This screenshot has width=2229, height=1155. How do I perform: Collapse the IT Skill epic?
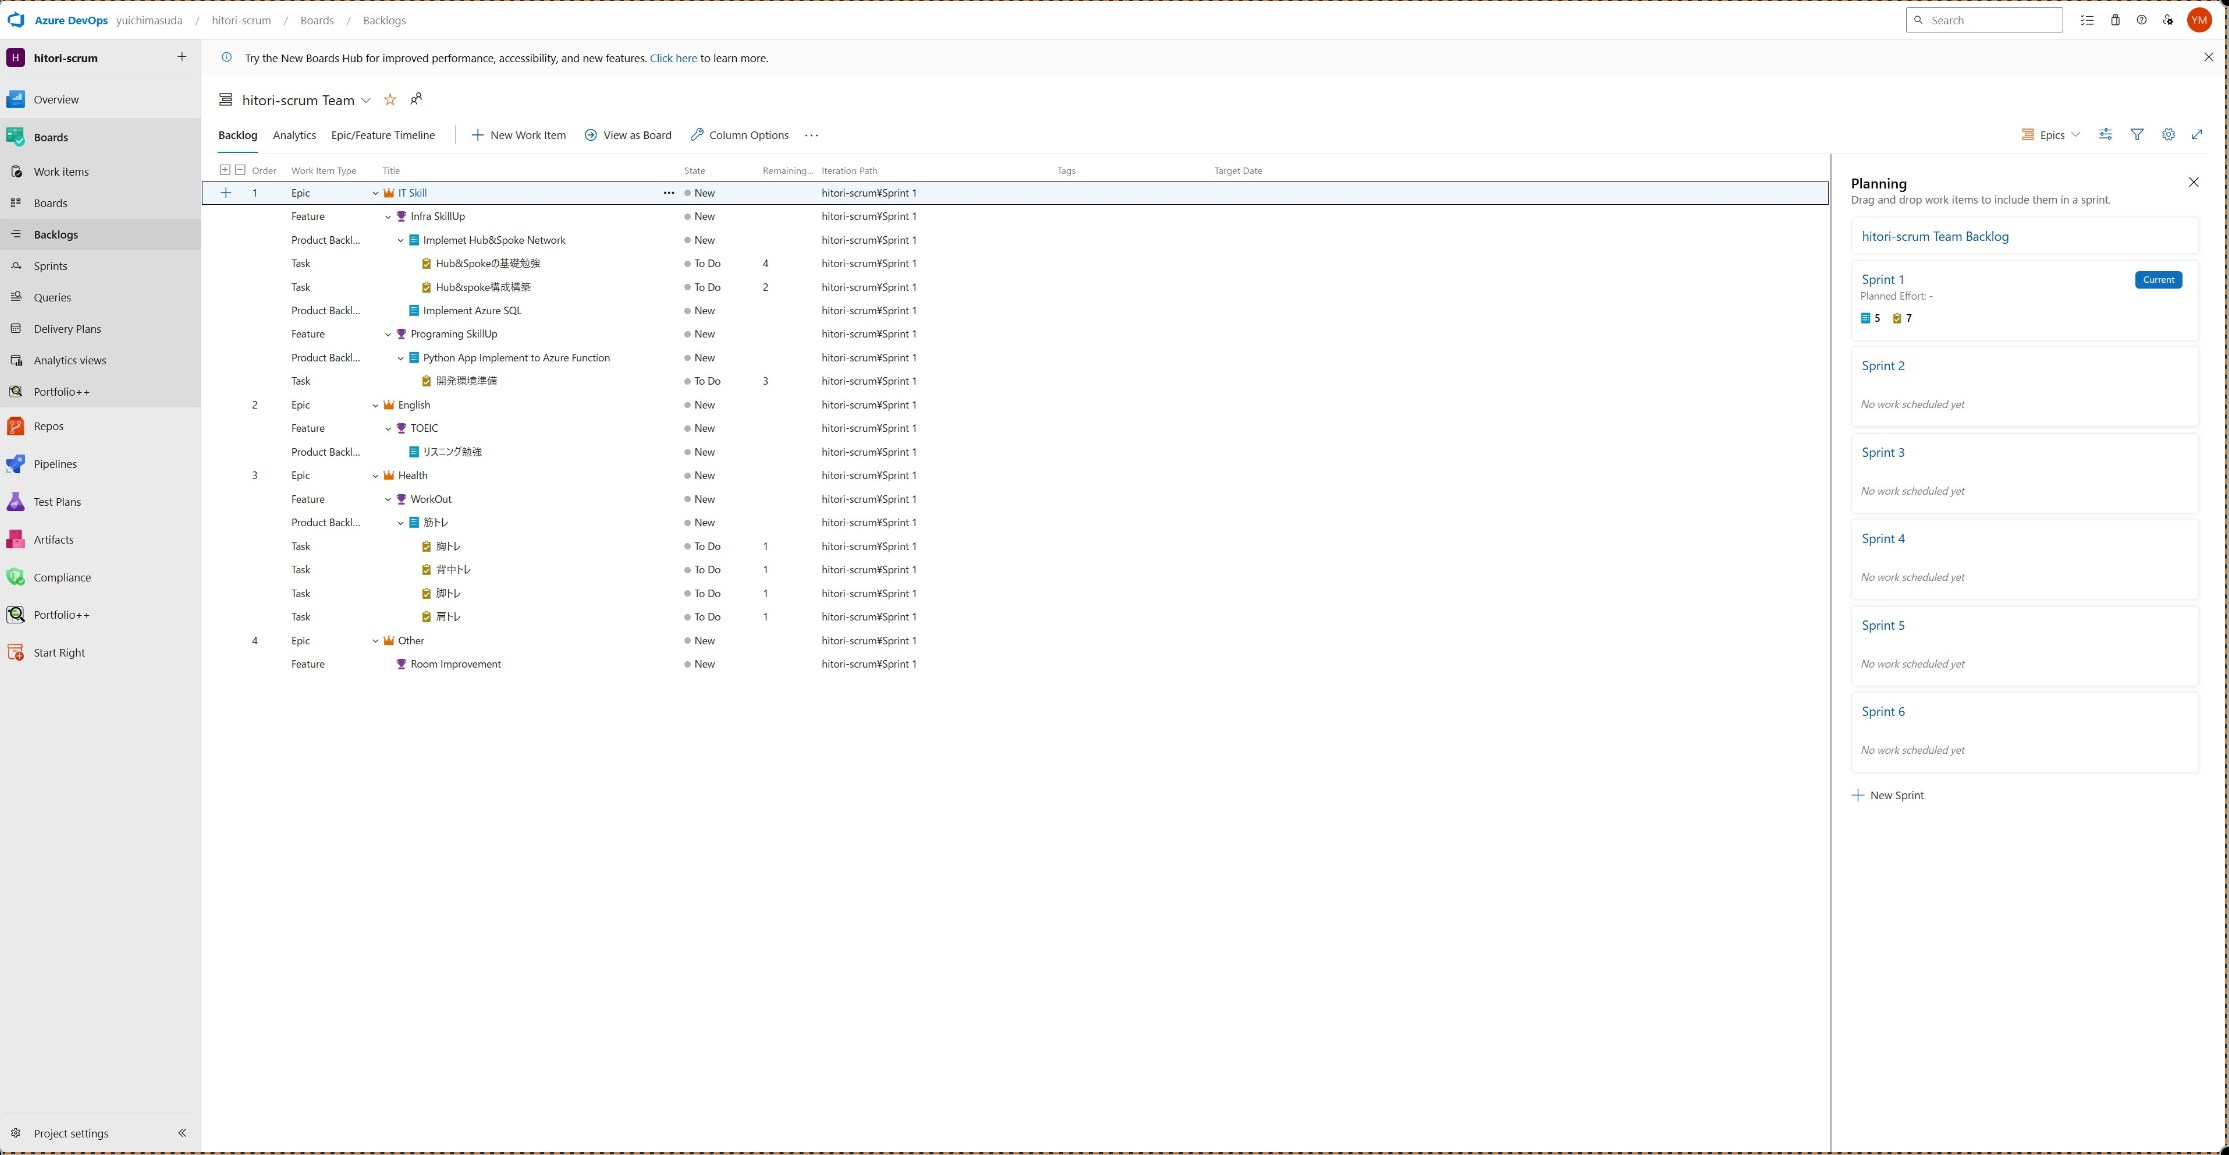(x=376, y=193)
